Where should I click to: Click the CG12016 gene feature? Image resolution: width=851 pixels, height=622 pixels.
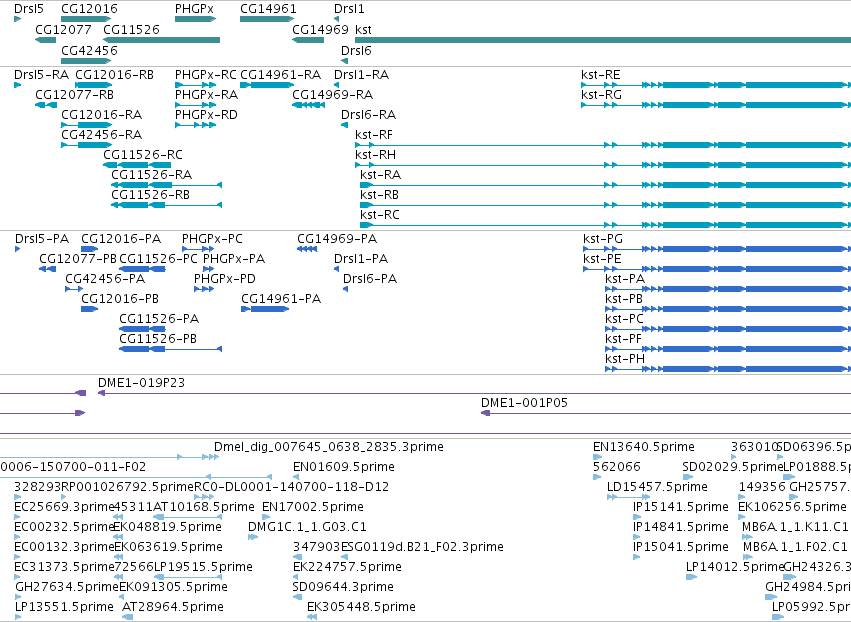(86, 19)
